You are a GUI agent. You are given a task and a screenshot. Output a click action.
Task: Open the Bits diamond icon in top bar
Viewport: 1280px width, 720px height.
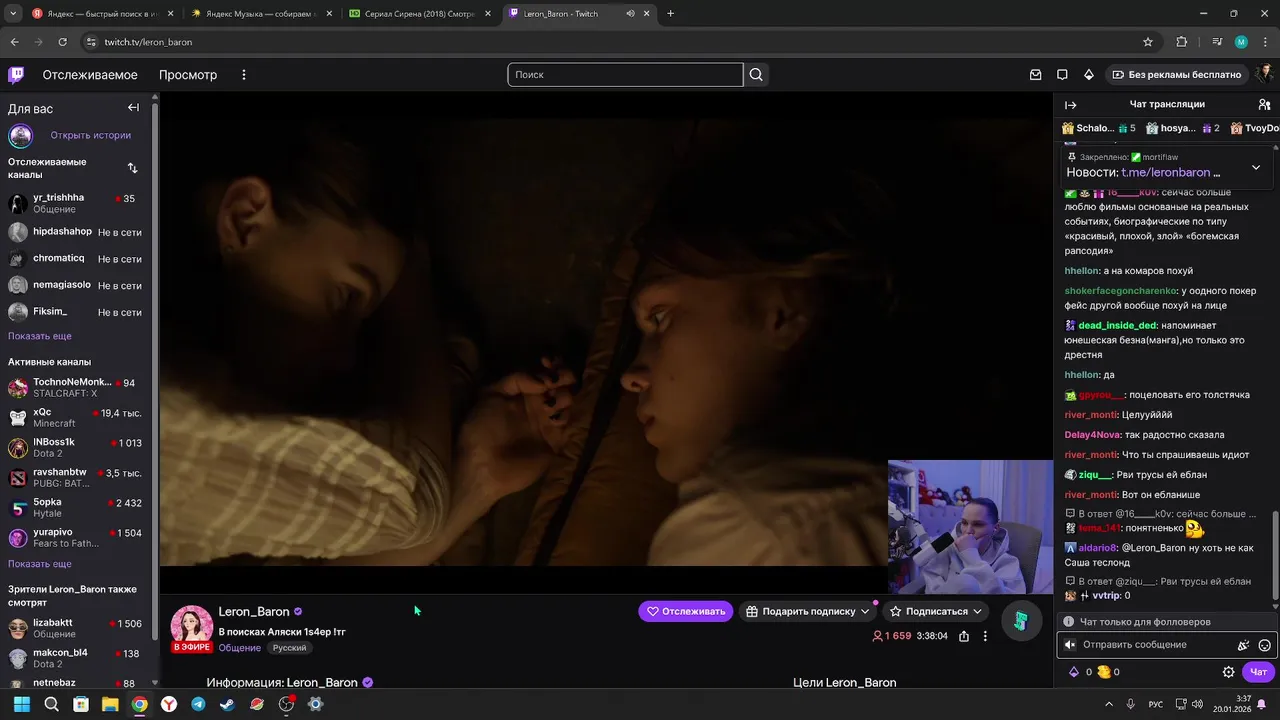click(1089, 75)
